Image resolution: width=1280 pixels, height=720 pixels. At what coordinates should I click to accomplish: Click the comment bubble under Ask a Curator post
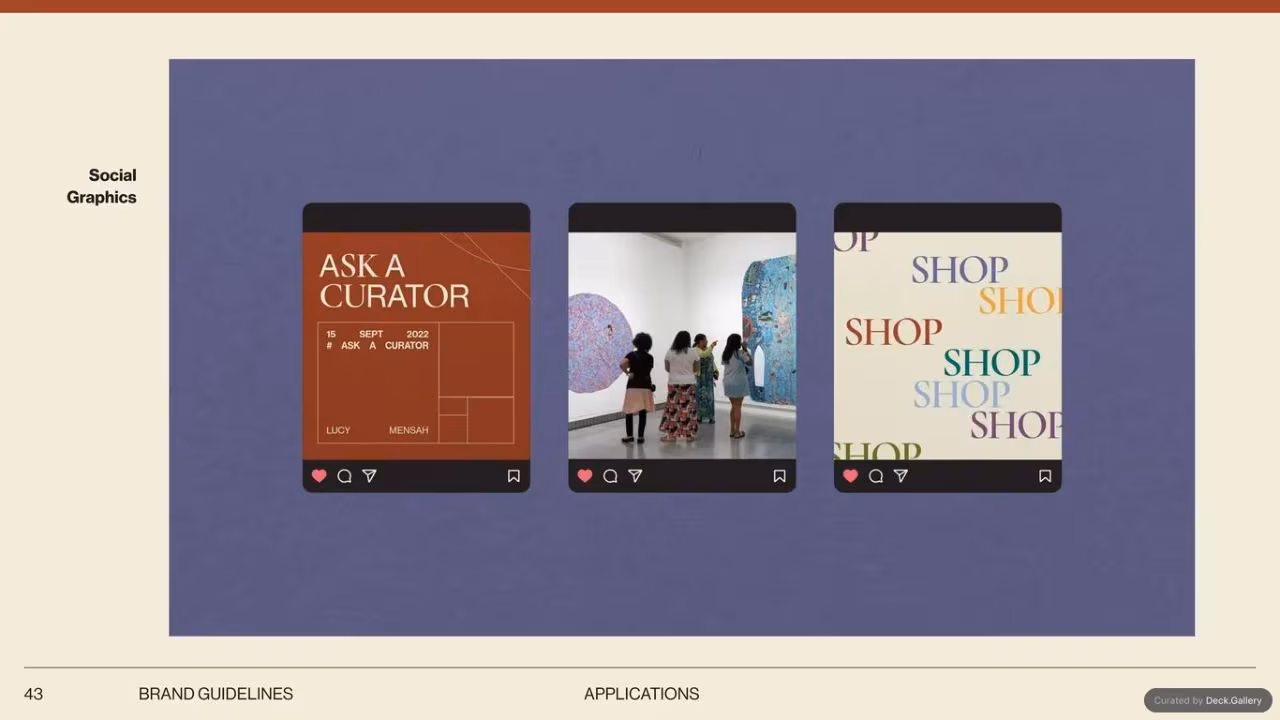tap(344, 476)
